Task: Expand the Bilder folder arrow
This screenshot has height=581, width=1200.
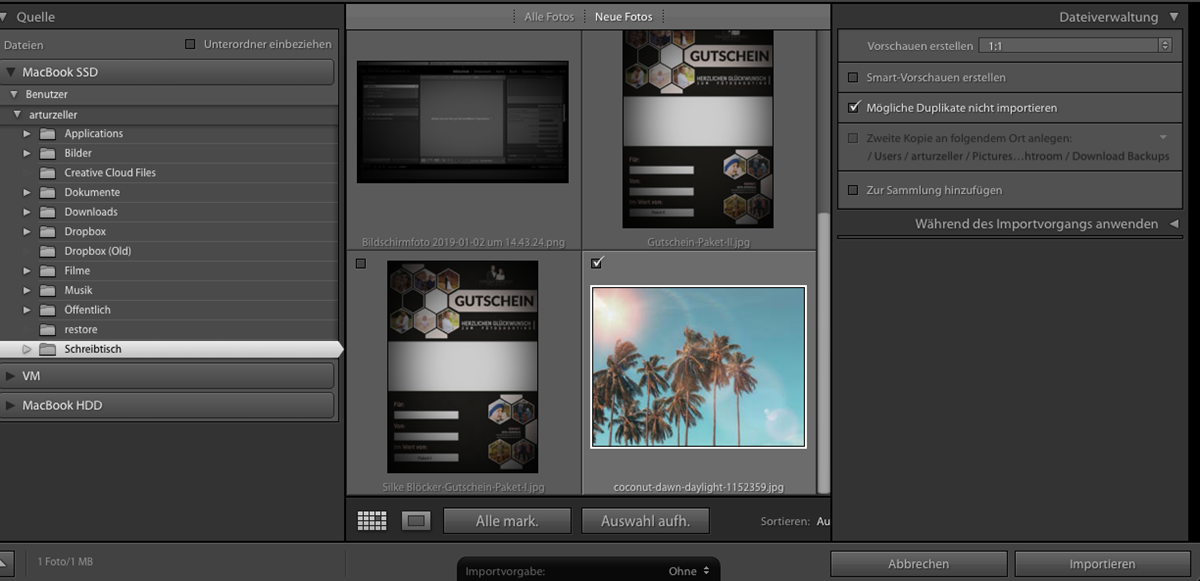Action: 27,153
